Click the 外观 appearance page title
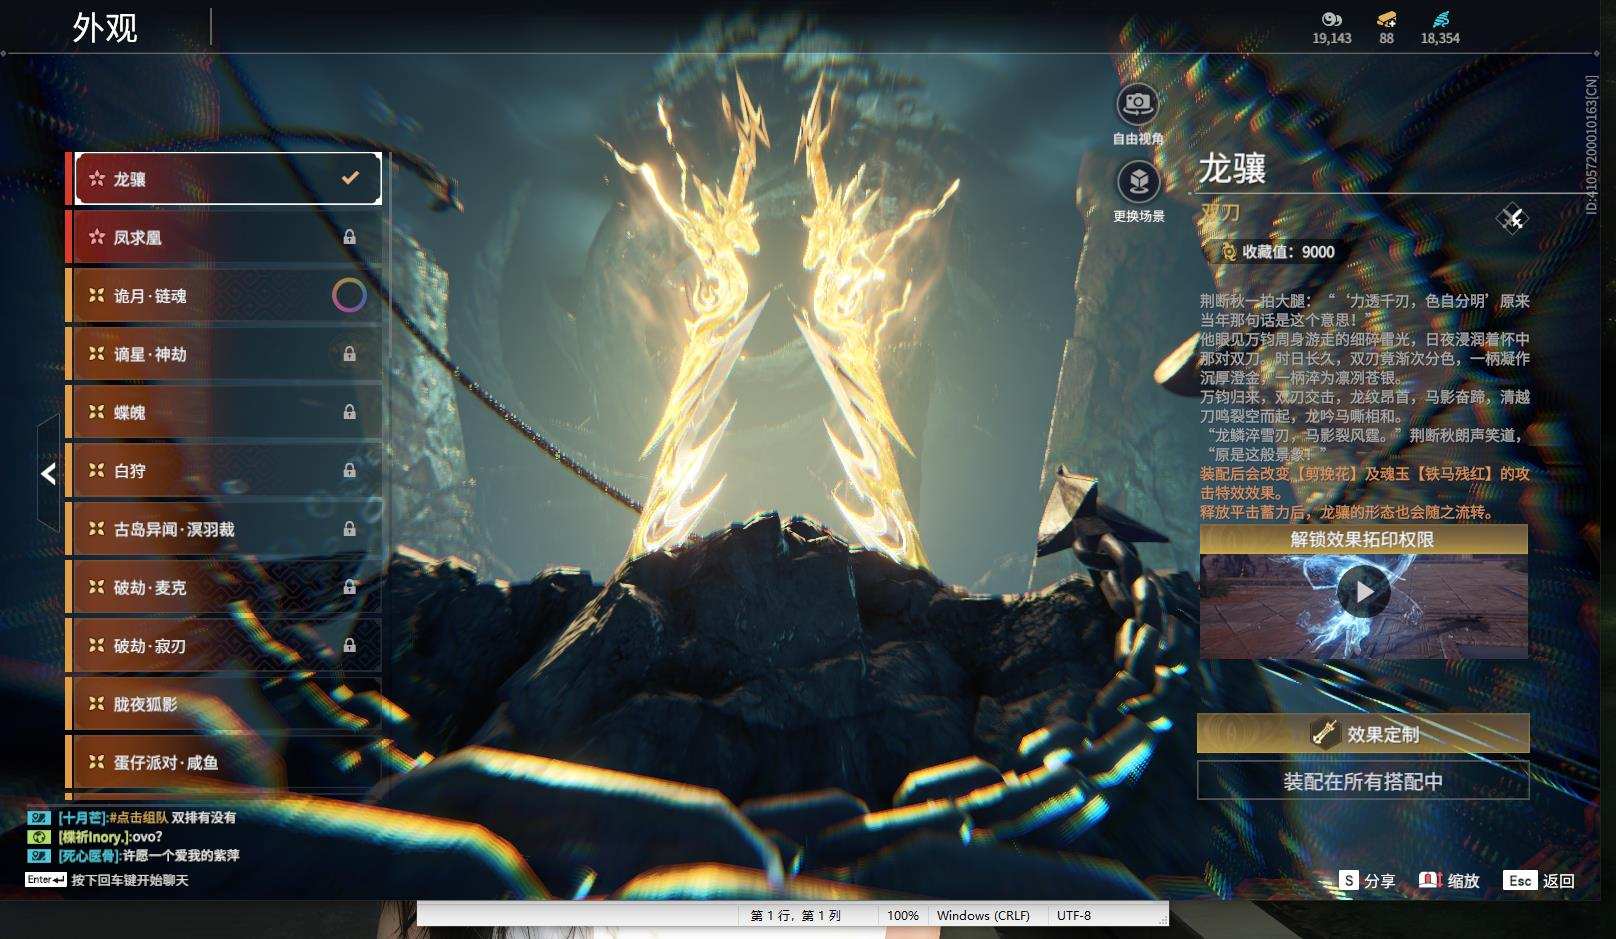Viewport: 1616px width, 939px height. (105, 28)
